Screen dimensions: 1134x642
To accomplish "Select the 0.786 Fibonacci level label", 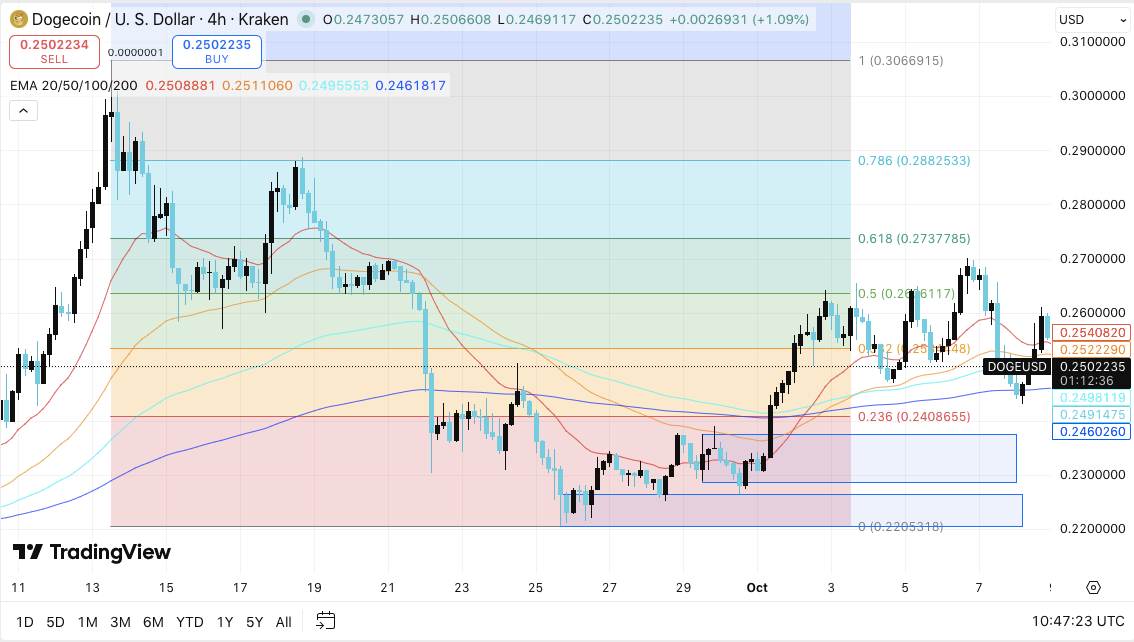I will click(x=914, y=161).
